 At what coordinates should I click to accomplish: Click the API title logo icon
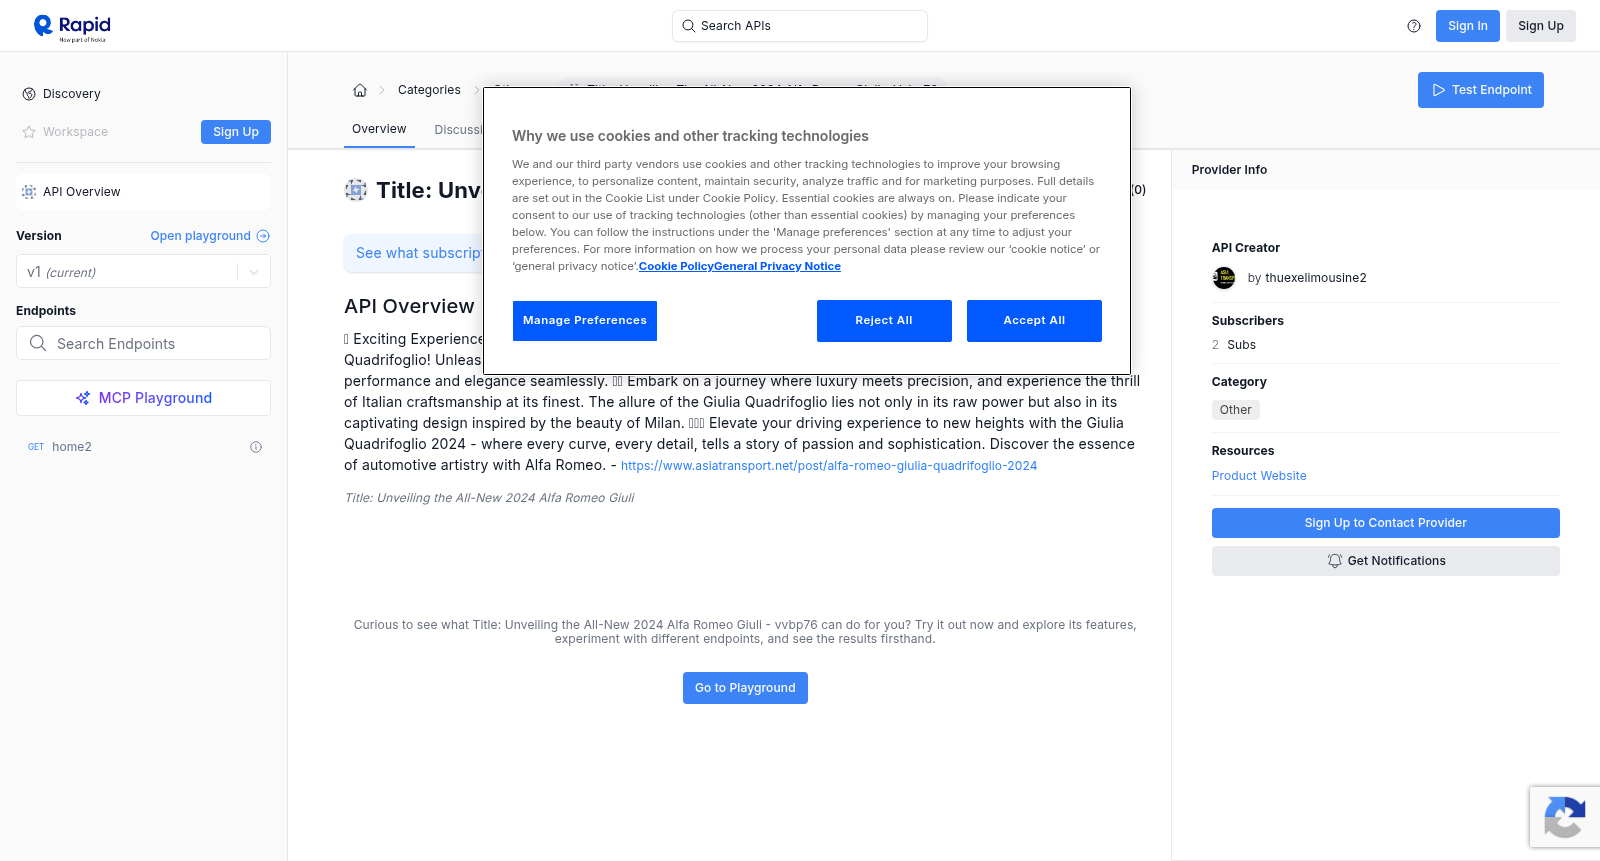[x=356, y=190]
